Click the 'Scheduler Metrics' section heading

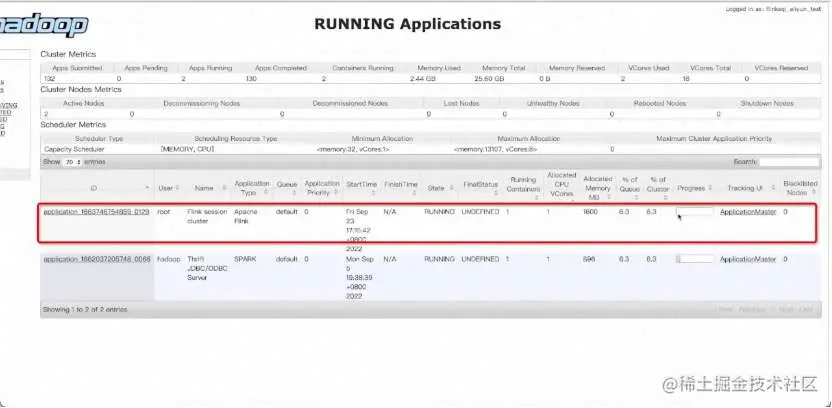(x=73, y=125)
